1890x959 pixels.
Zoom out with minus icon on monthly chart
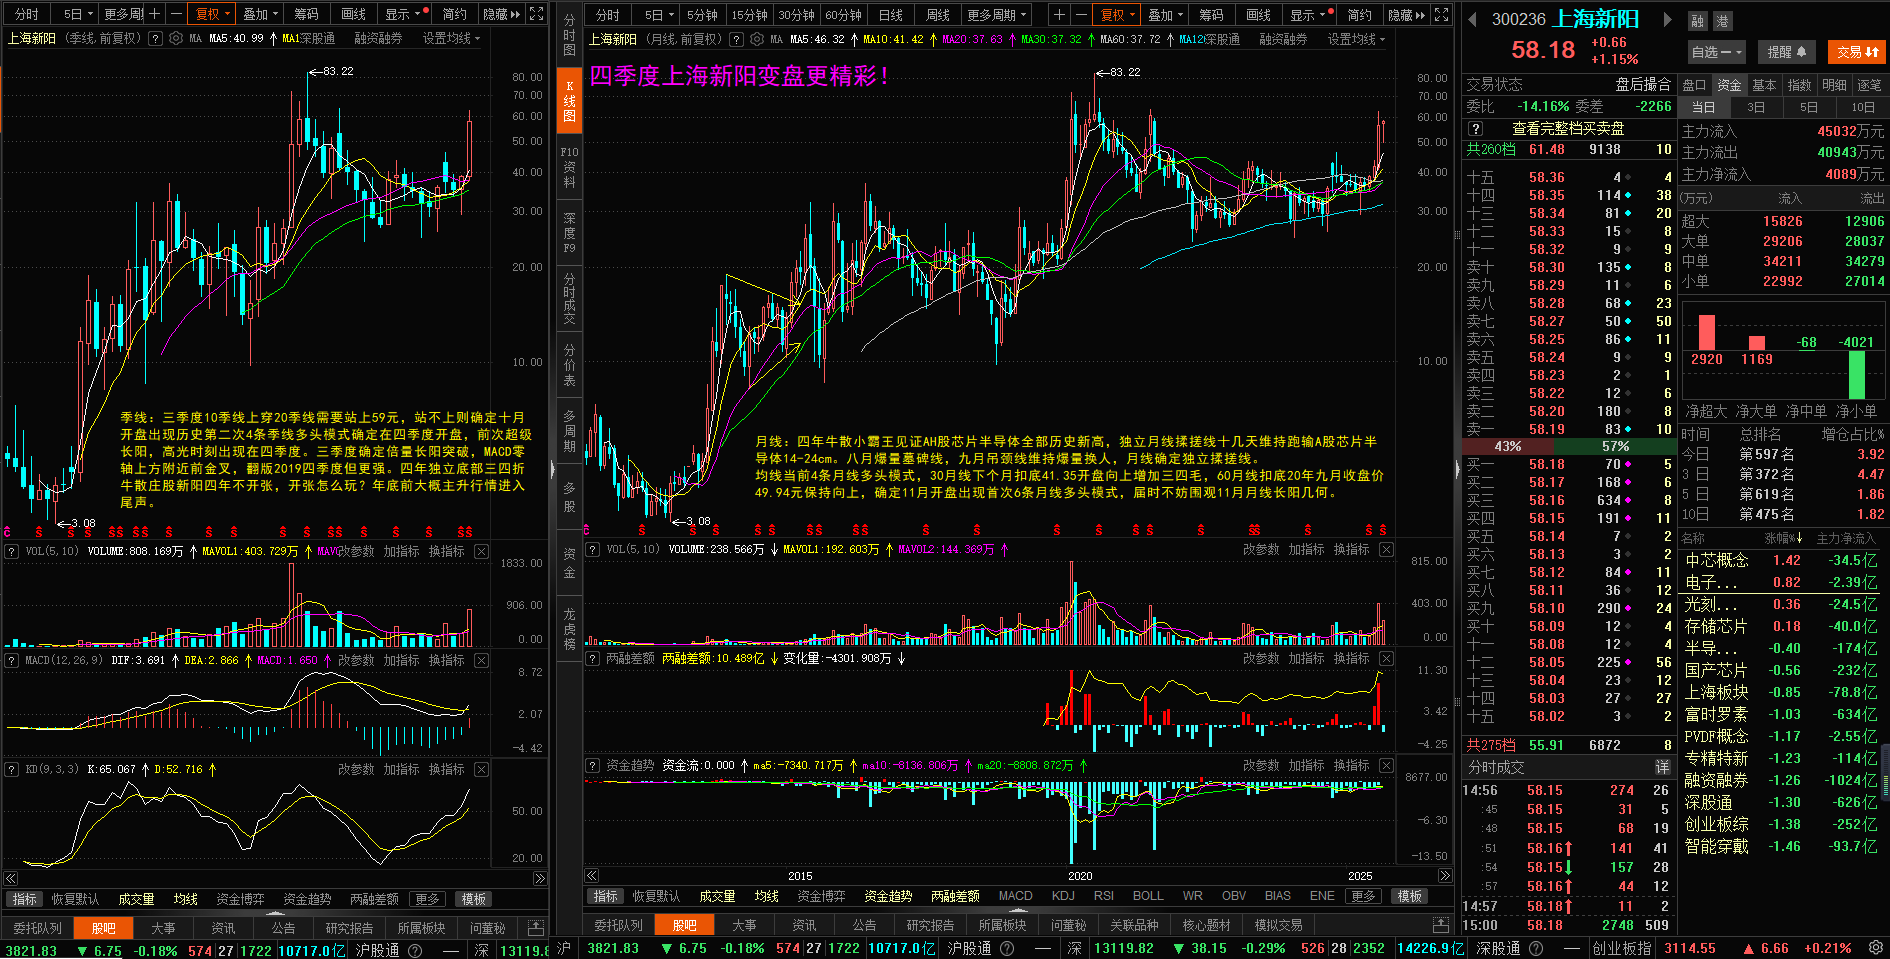point(1081,14)
